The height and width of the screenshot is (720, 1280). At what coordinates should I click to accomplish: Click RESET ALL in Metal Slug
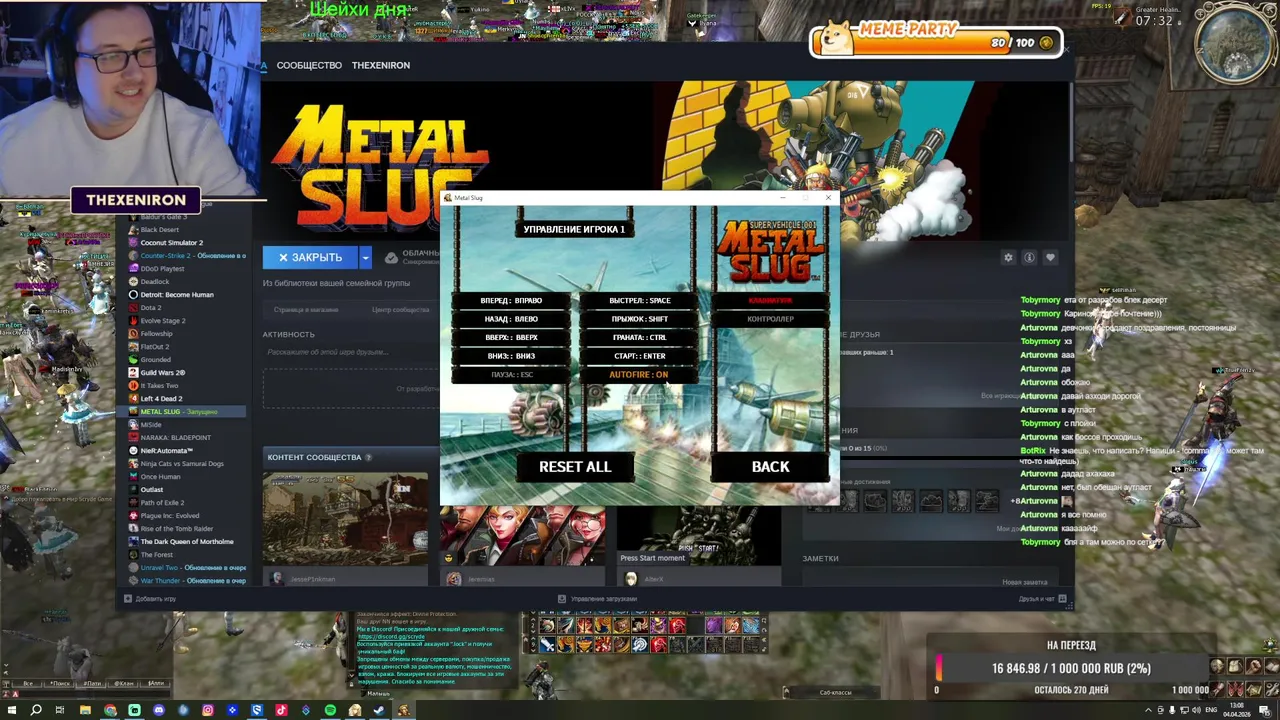click(x=575, y=467)
